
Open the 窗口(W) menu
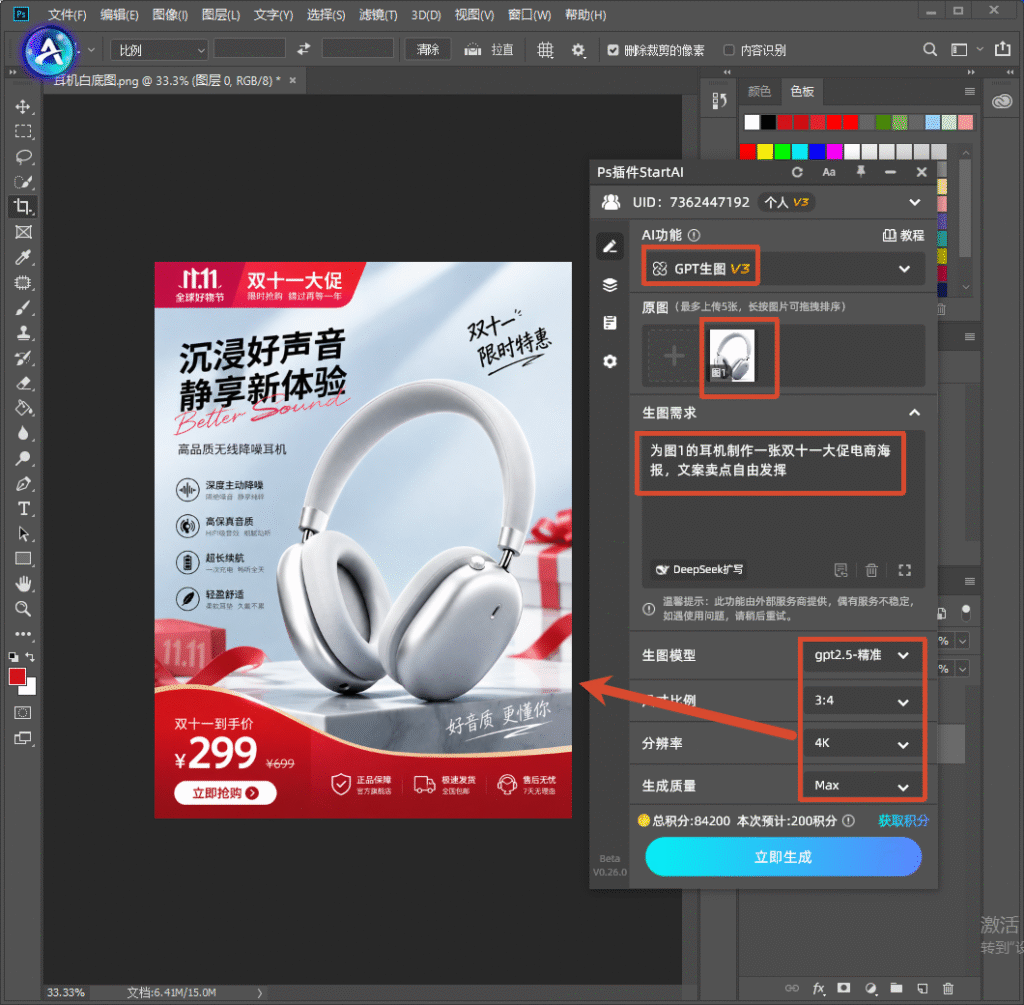(x=529, y=14)
